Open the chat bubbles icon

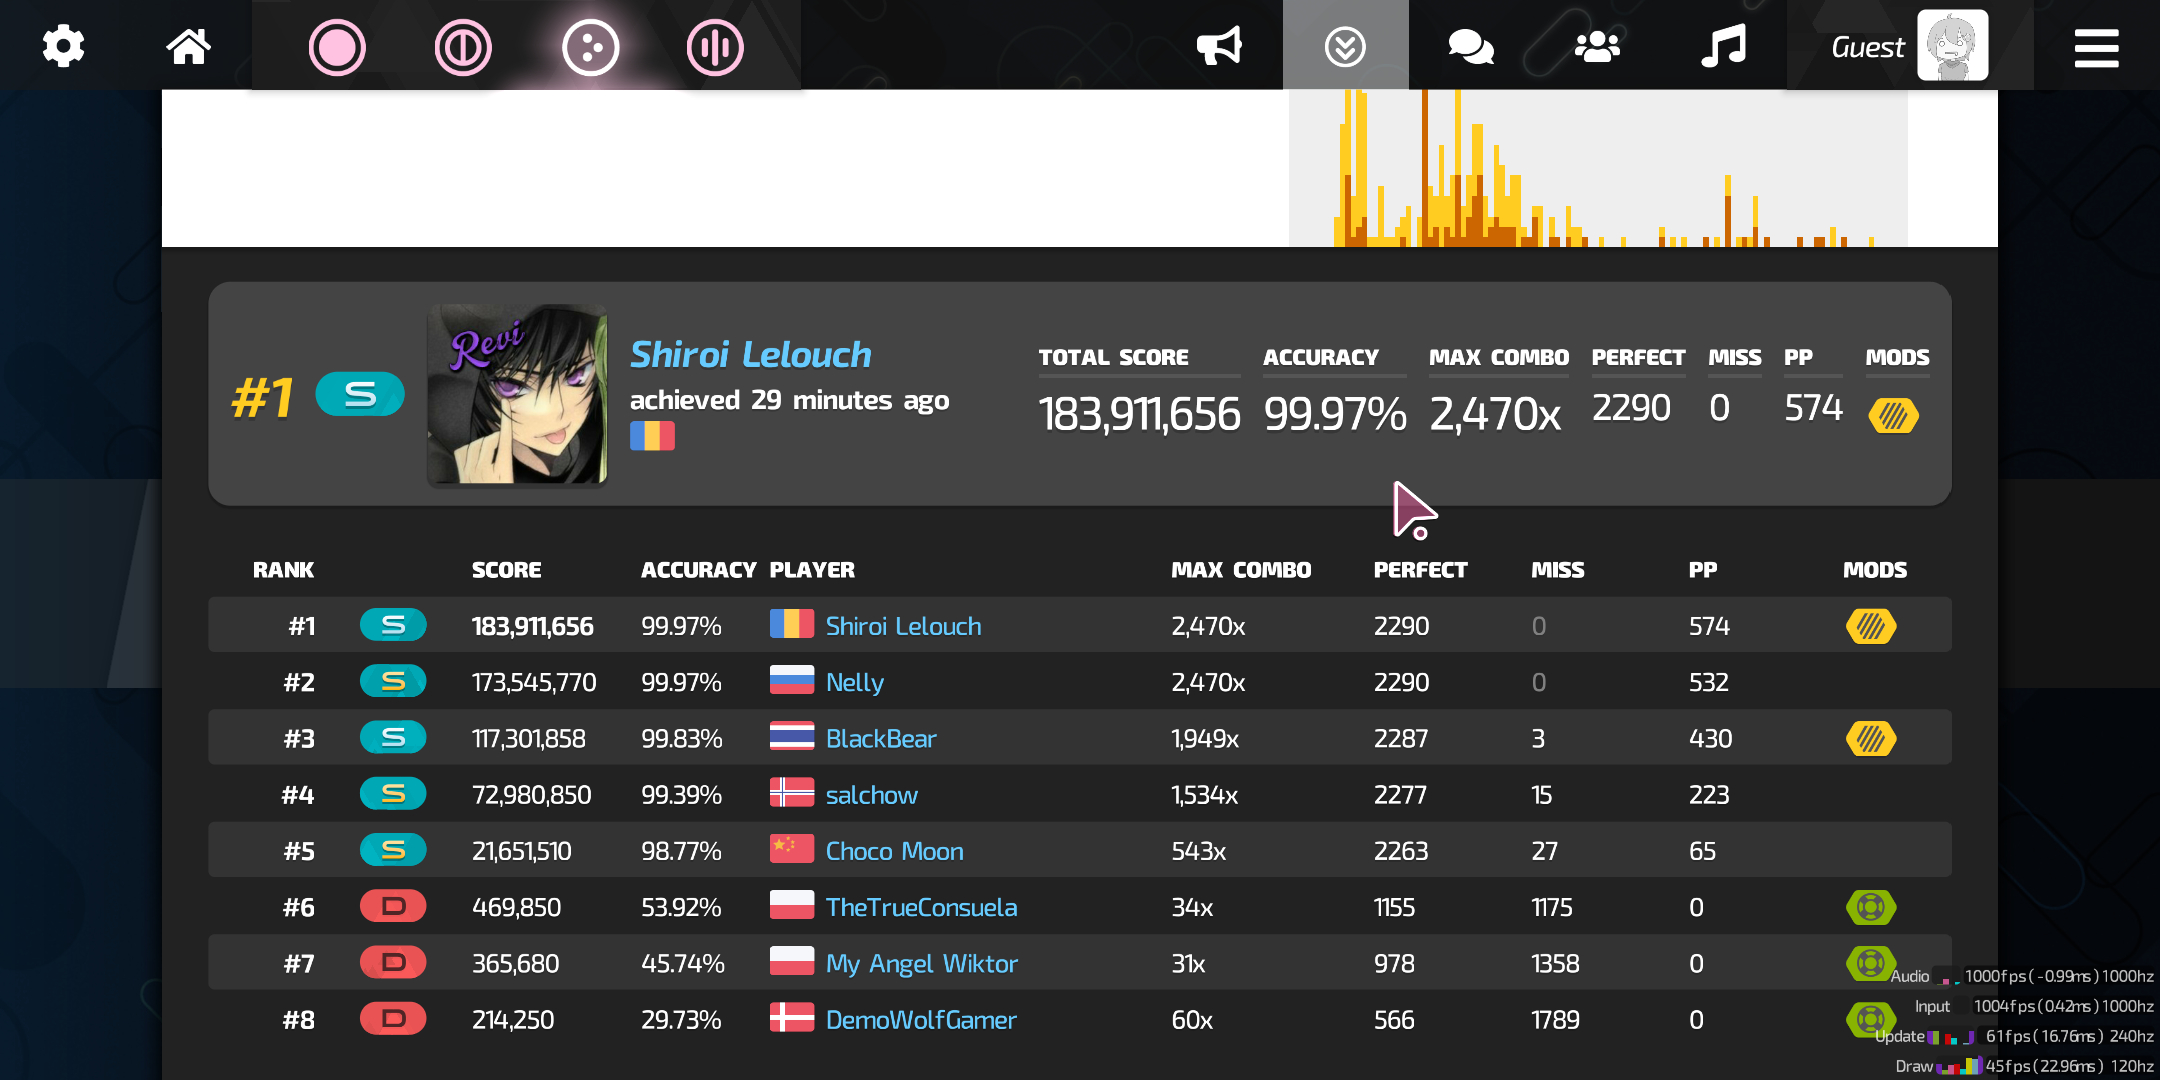[1471, 46]
